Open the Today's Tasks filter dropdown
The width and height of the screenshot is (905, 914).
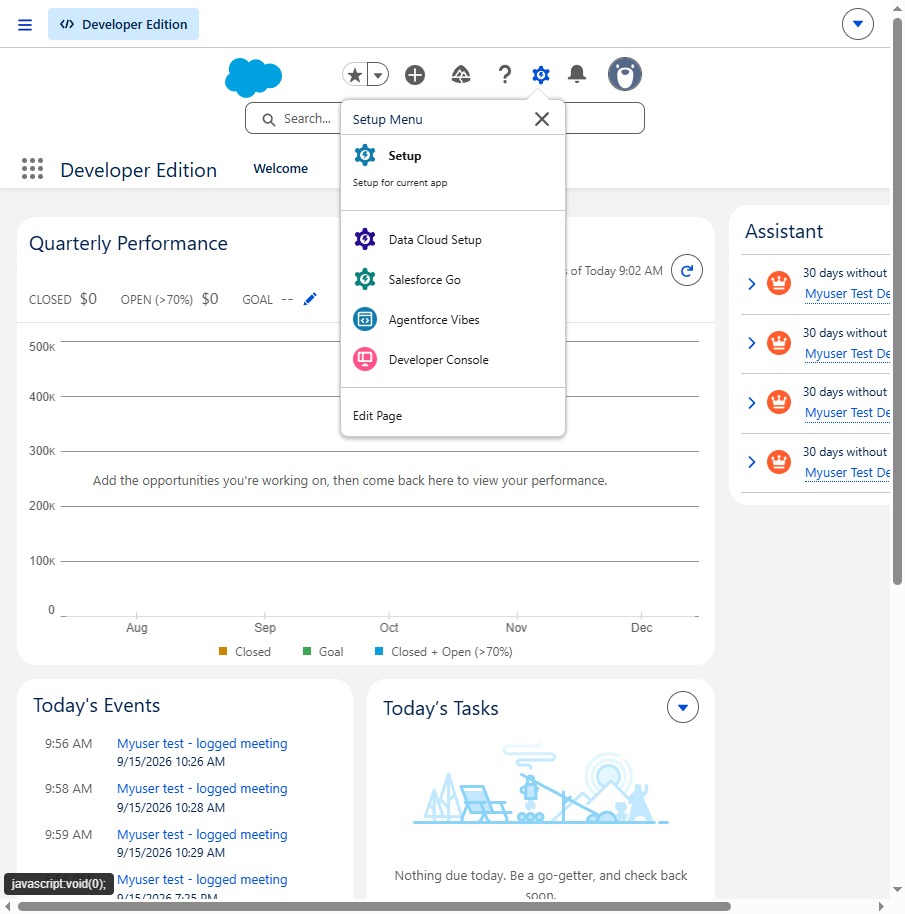pyautogui.click(x=683, y=707)
